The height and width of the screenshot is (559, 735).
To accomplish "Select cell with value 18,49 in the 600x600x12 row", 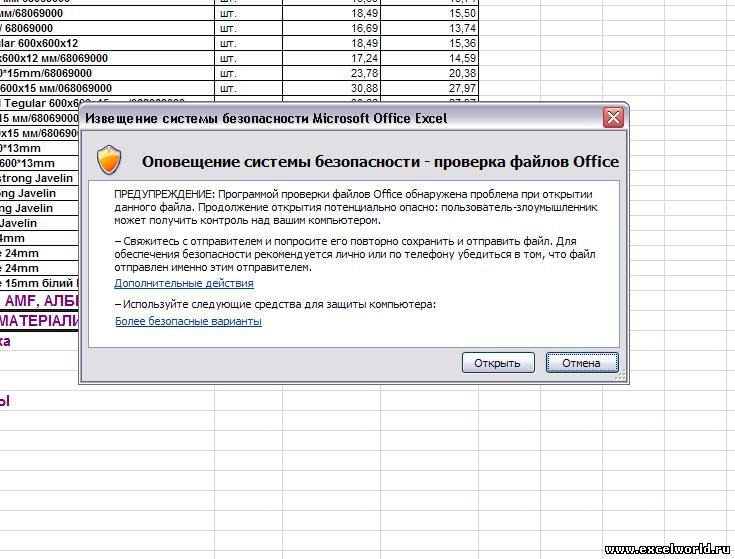I will coord(331,43).
